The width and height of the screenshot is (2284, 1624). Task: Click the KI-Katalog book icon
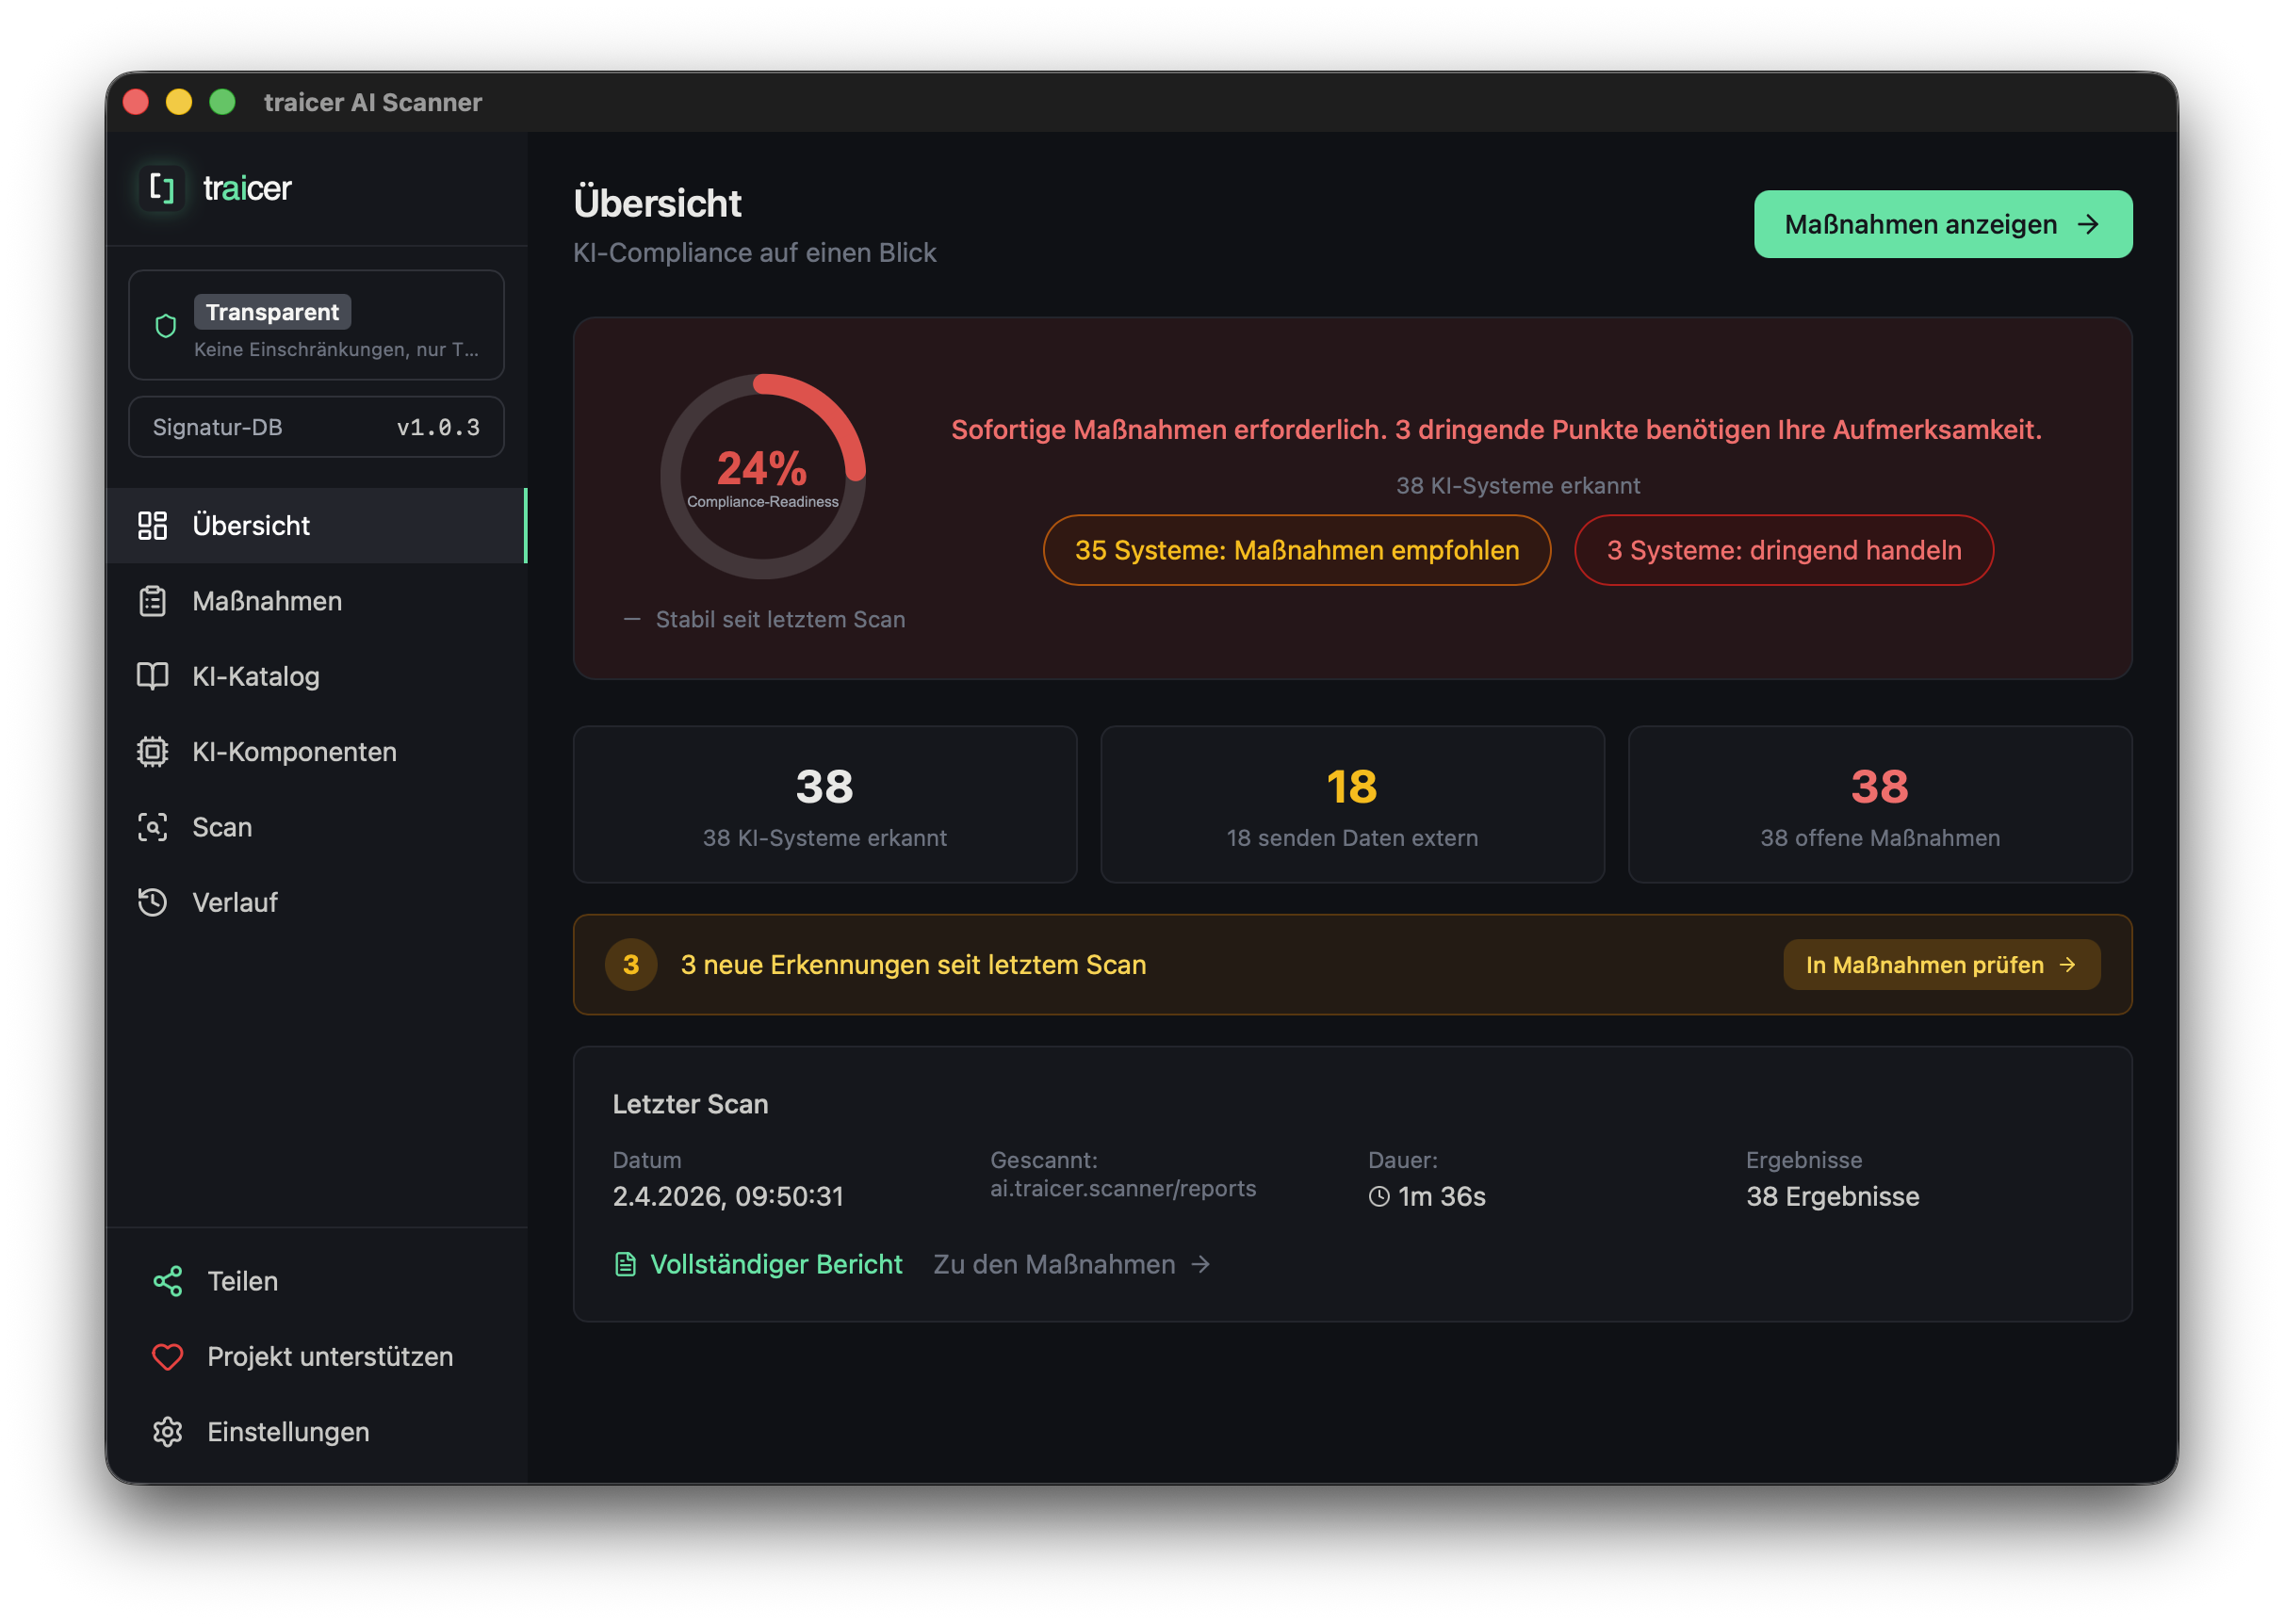(152, 676)
